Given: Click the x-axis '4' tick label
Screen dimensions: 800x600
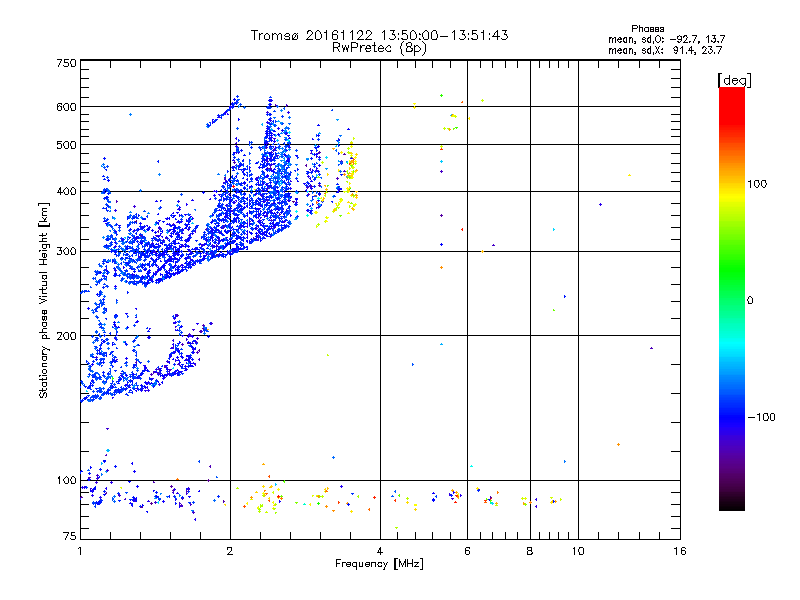Looking at the screenshot, I should click(380, 551).
